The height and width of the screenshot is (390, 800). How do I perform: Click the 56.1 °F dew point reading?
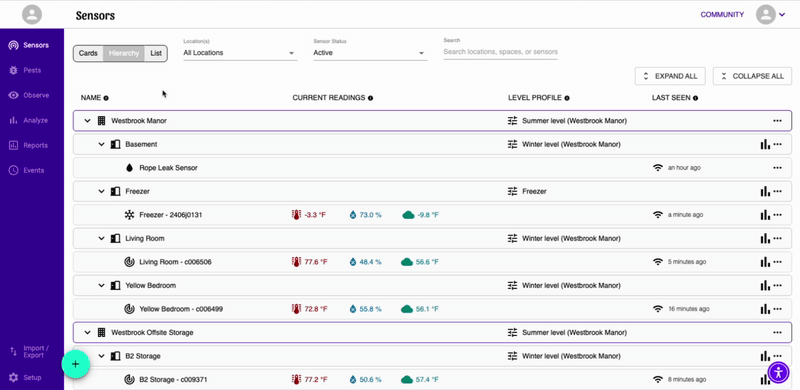[x=420, y=309]
